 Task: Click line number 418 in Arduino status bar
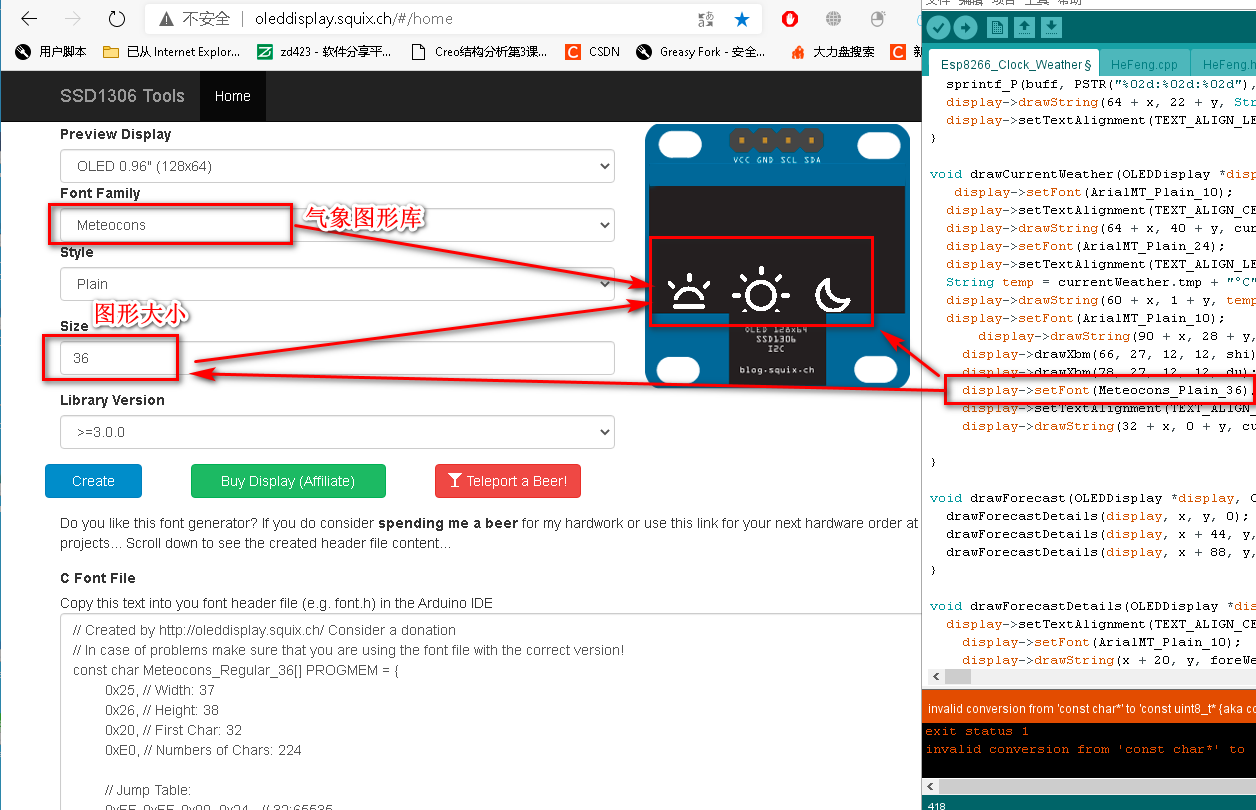[936, 805]
